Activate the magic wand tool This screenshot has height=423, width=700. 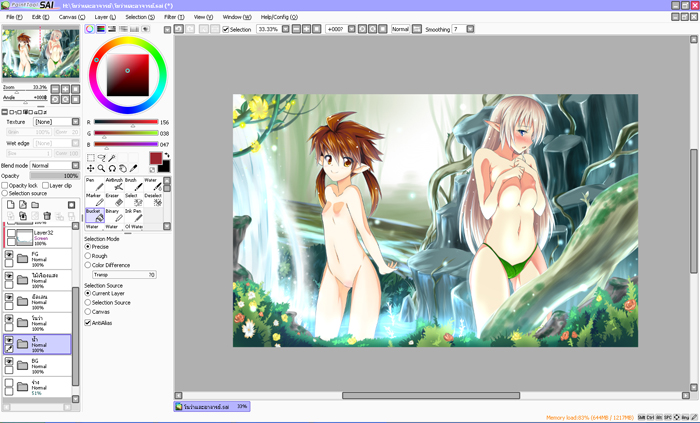[x=112, y=158]
